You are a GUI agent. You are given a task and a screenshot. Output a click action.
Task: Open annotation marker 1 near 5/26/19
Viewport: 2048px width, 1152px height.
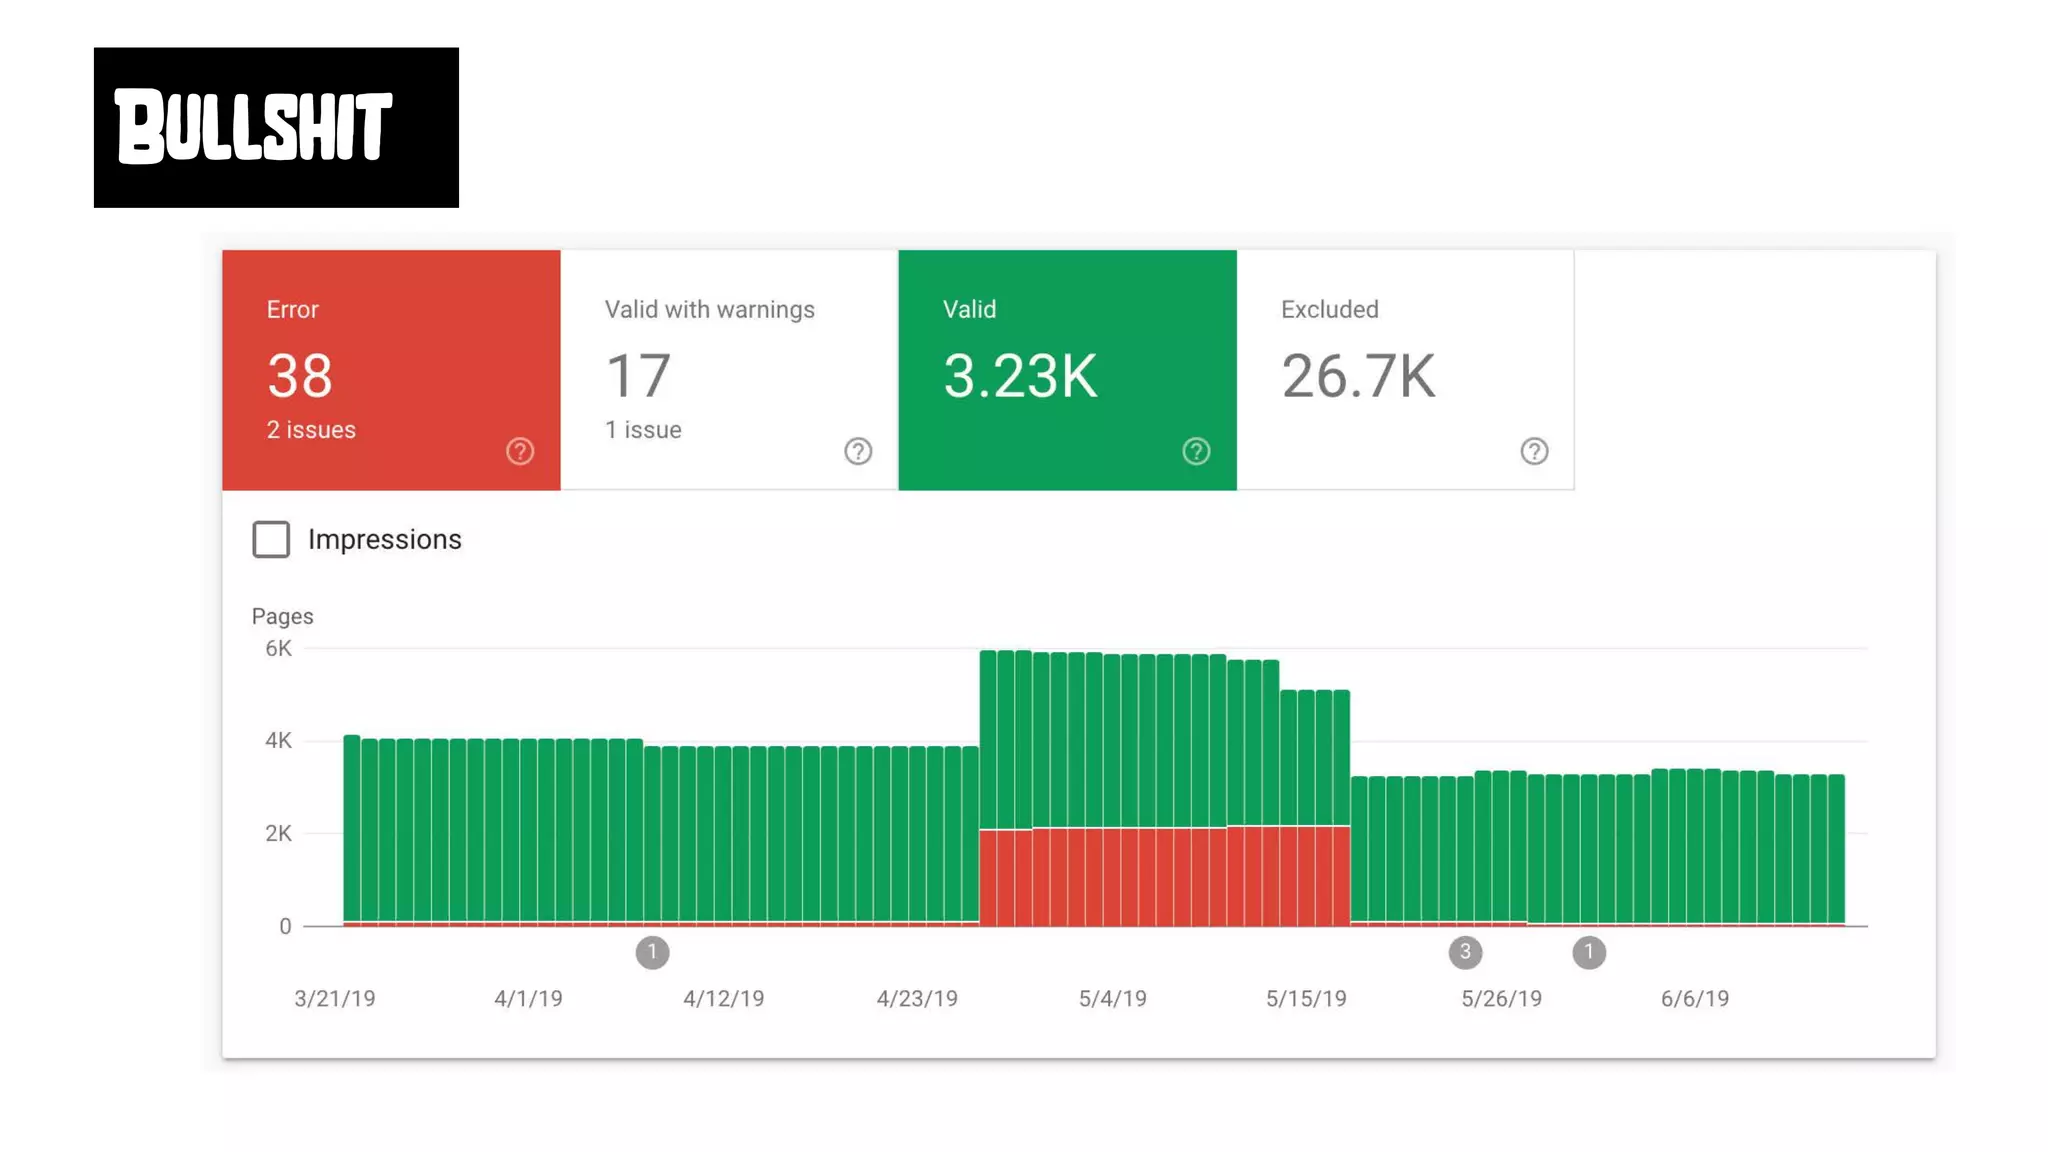tap(1588, 952)
